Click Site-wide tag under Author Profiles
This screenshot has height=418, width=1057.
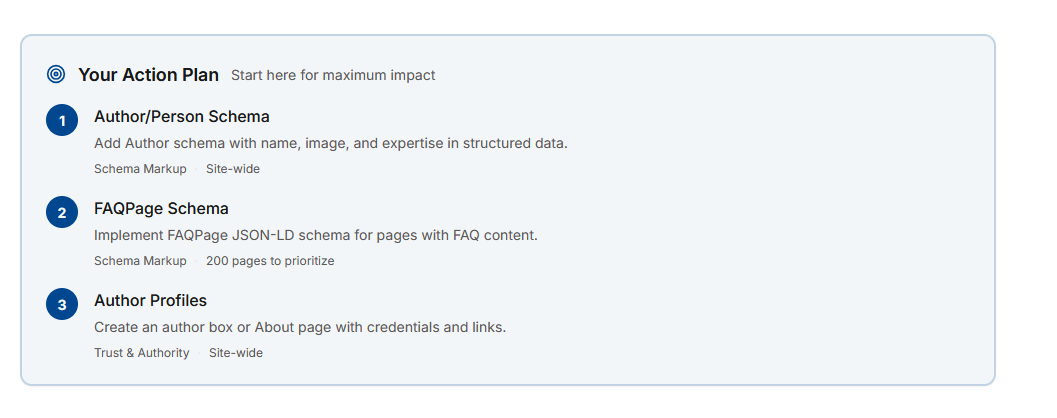point(236,353)
